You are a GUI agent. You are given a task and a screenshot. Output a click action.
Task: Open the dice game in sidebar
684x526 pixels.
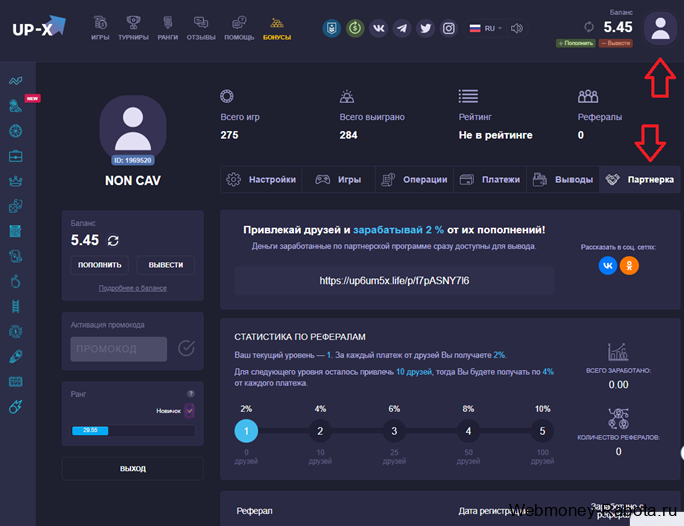[16, 206]
